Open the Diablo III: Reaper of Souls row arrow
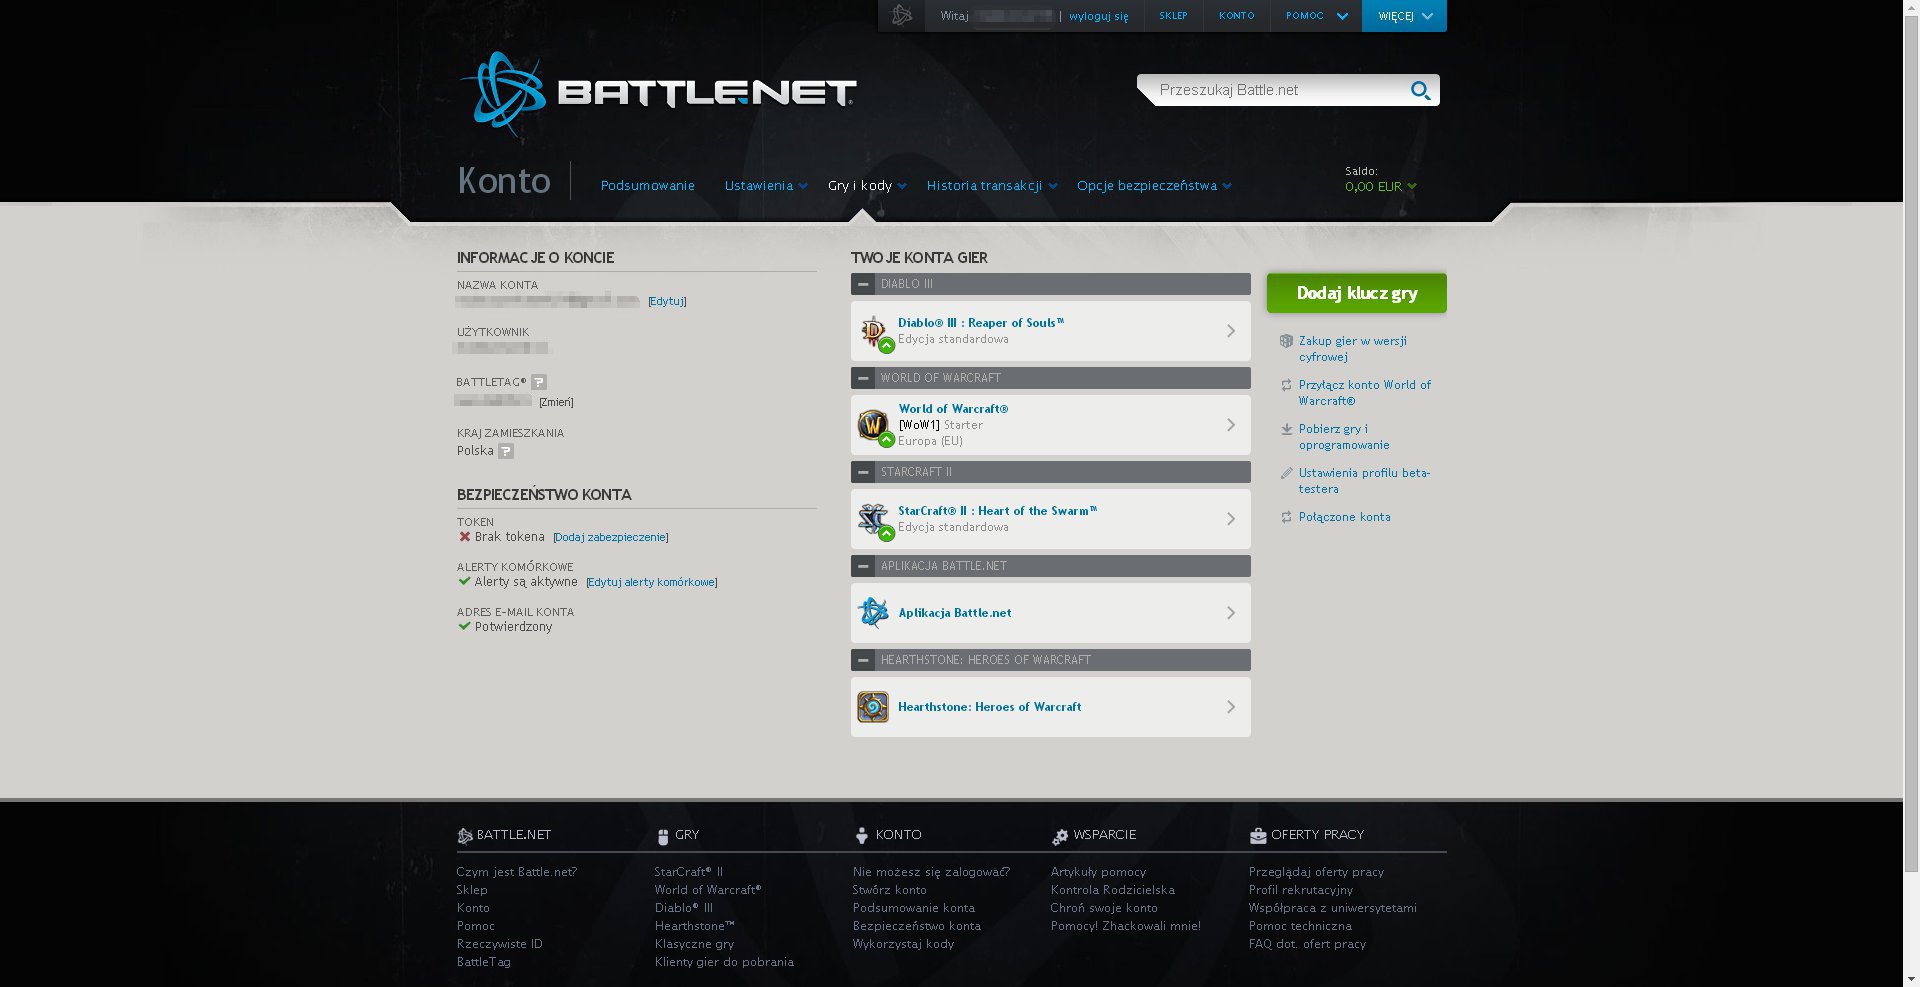1920x987 pixels. (1231, 331)
